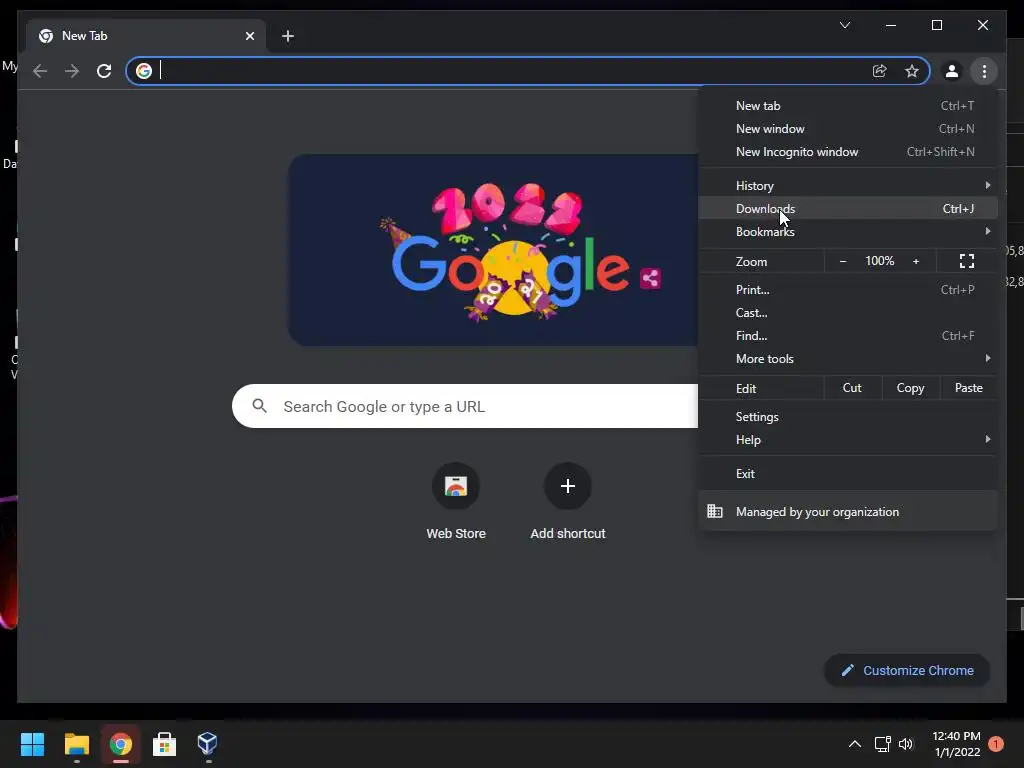1024x768 pixels.
Task: Show hidden system tray icons
Action: click(x=854, y=744)
